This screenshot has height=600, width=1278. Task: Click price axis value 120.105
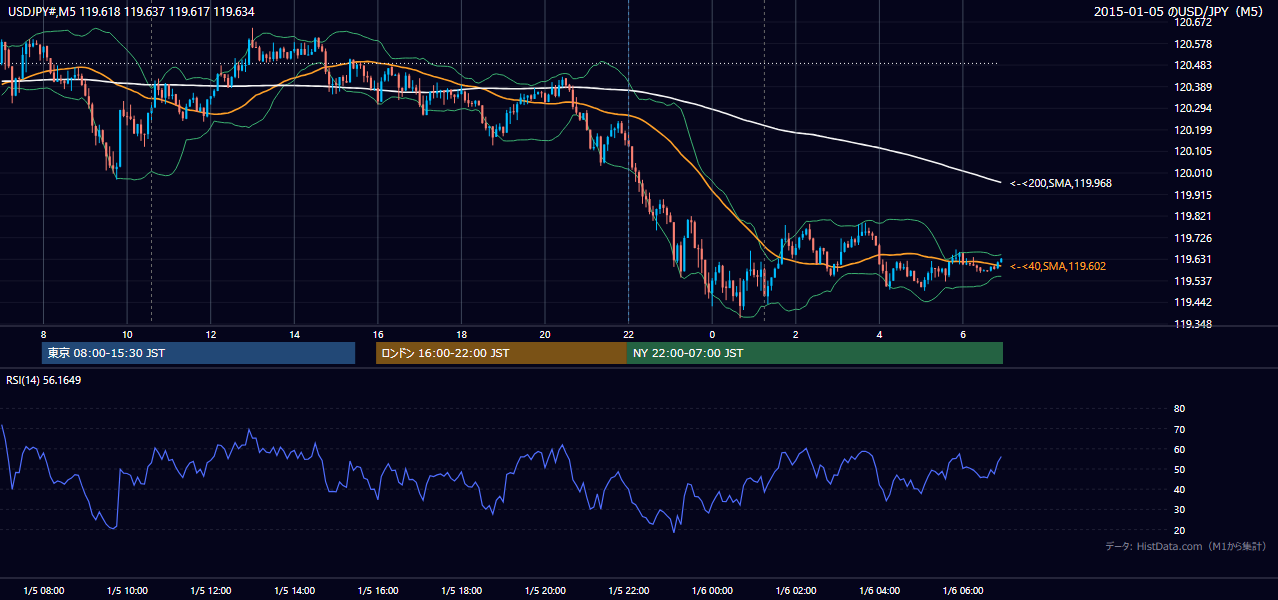point(1193,151)
